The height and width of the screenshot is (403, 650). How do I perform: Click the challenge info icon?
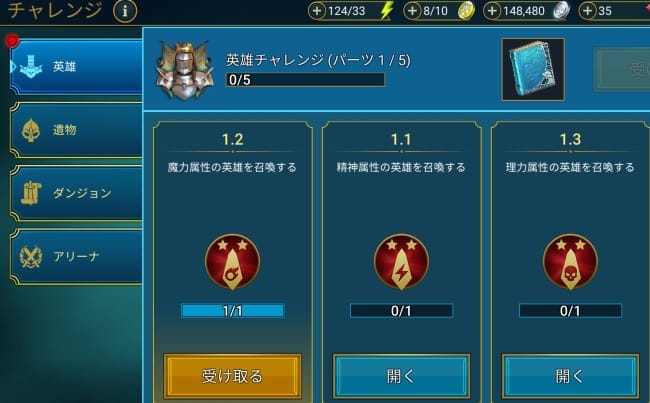tap(125, 11)
